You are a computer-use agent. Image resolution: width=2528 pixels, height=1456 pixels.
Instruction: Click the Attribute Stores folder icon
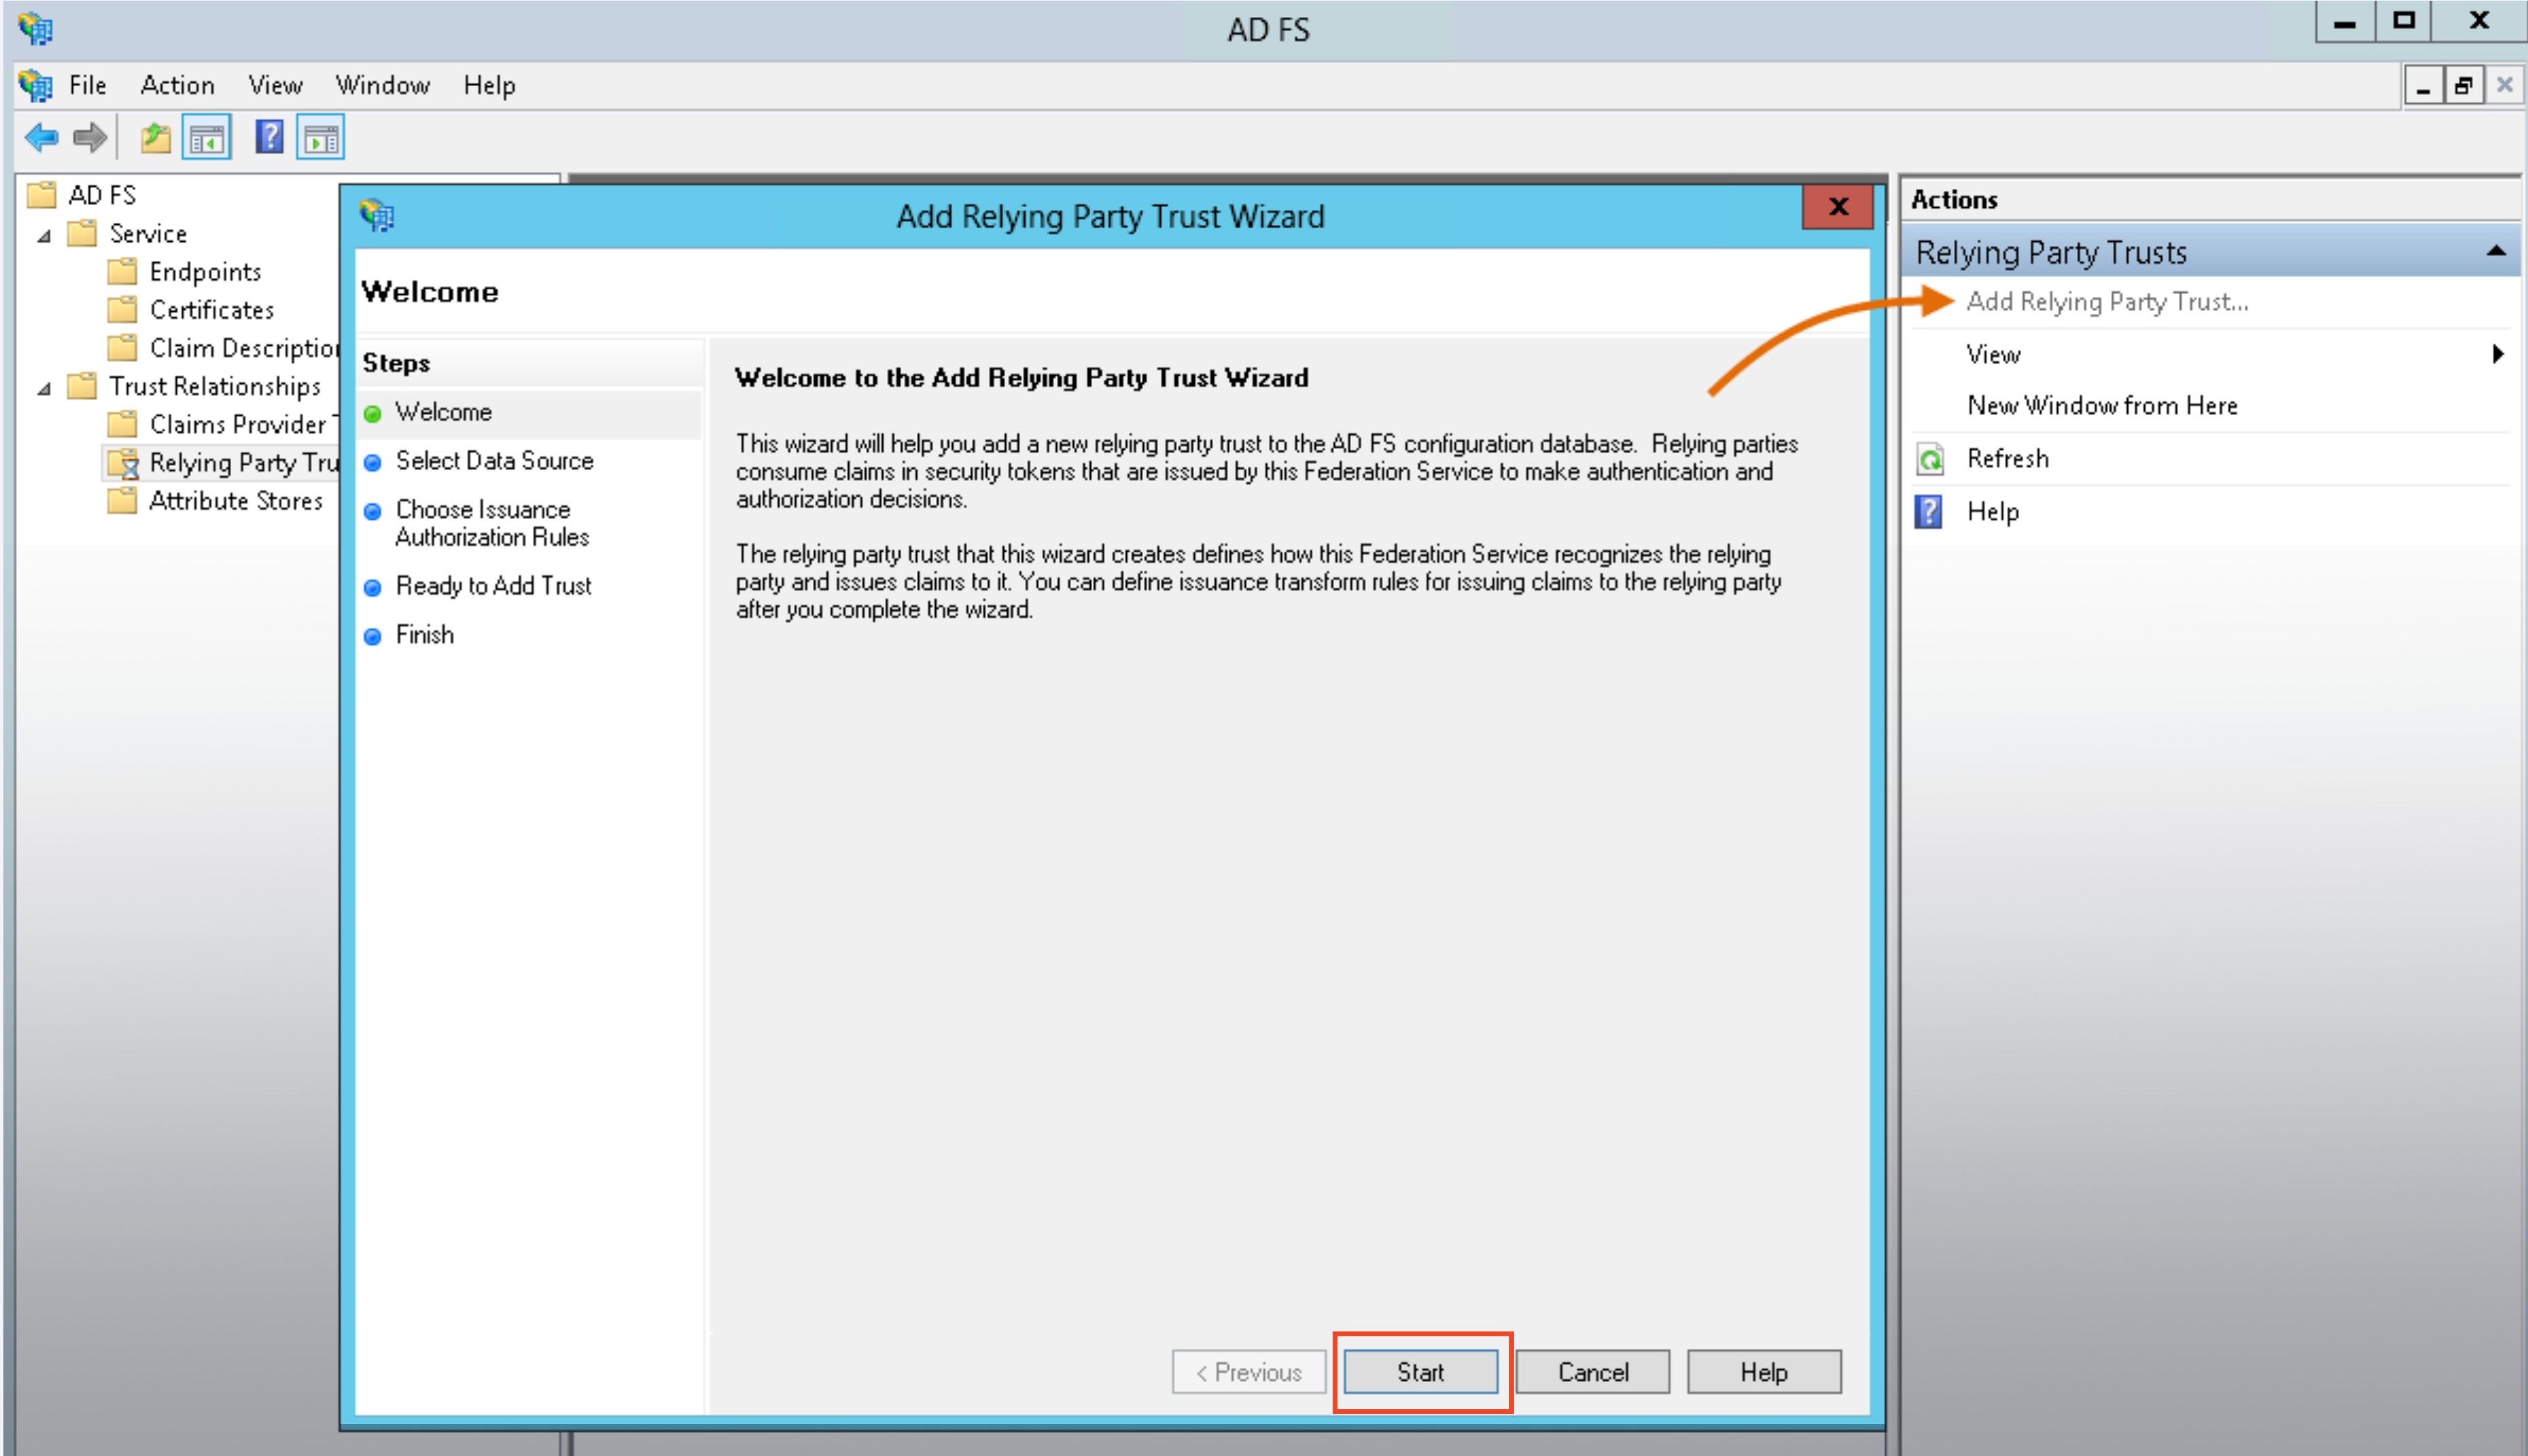pos(122,500)
